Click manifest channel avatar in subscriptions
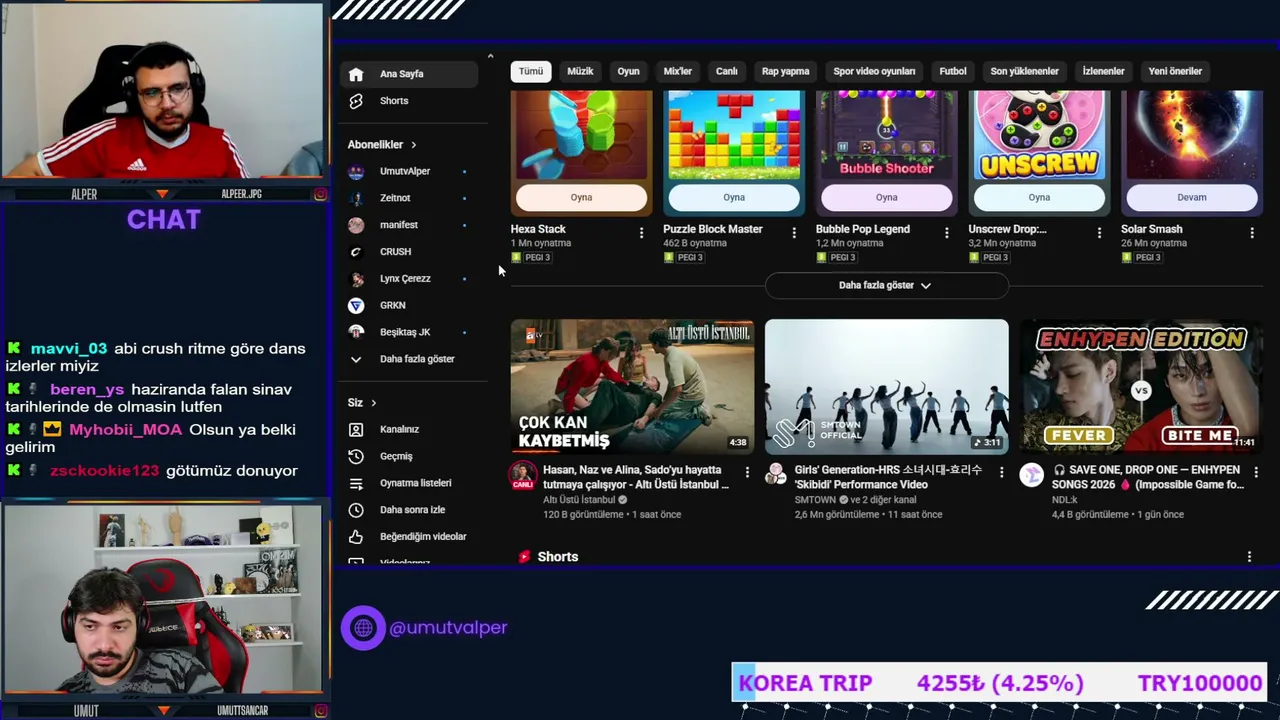This screenshot has width=1280, height=720. coord(356,225)
